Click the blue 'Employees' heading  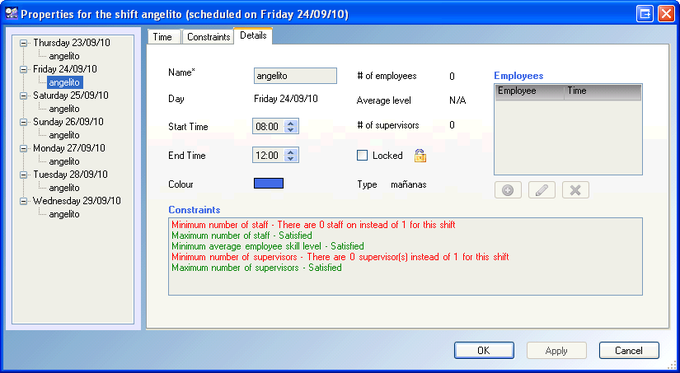pyautogui.click(x=519, y=75)
